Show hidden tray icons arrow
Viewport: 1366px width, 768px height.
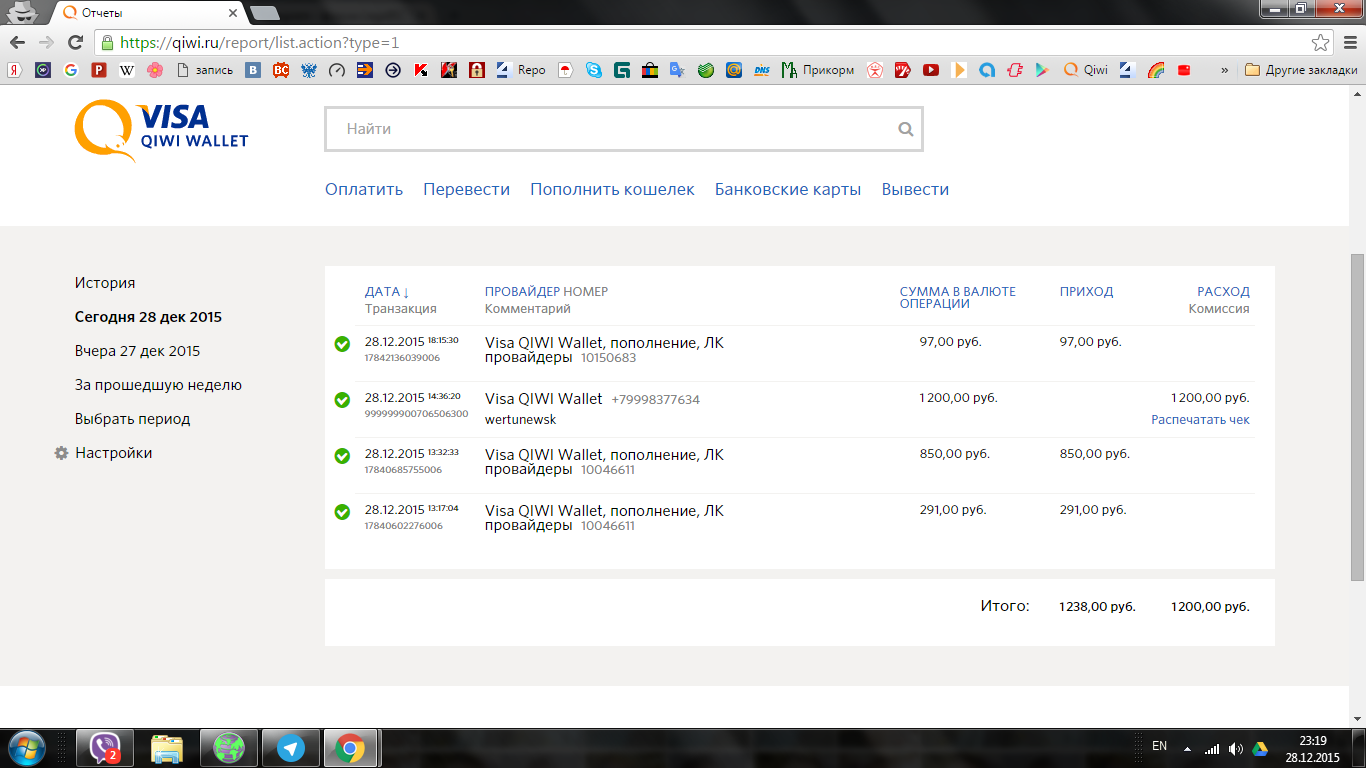(x=1187, y=748)
